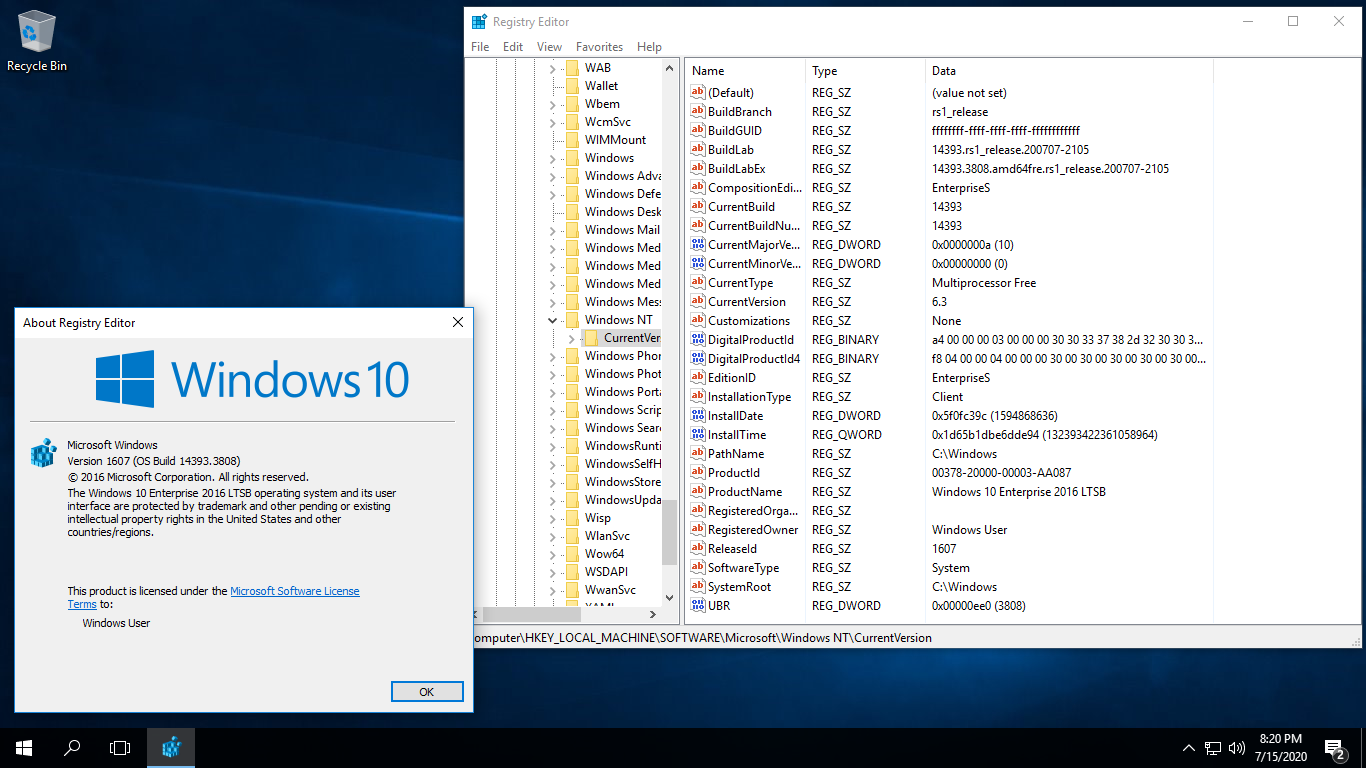
Task: Click the registry path in status bar
Action: [x=700, y=637]
